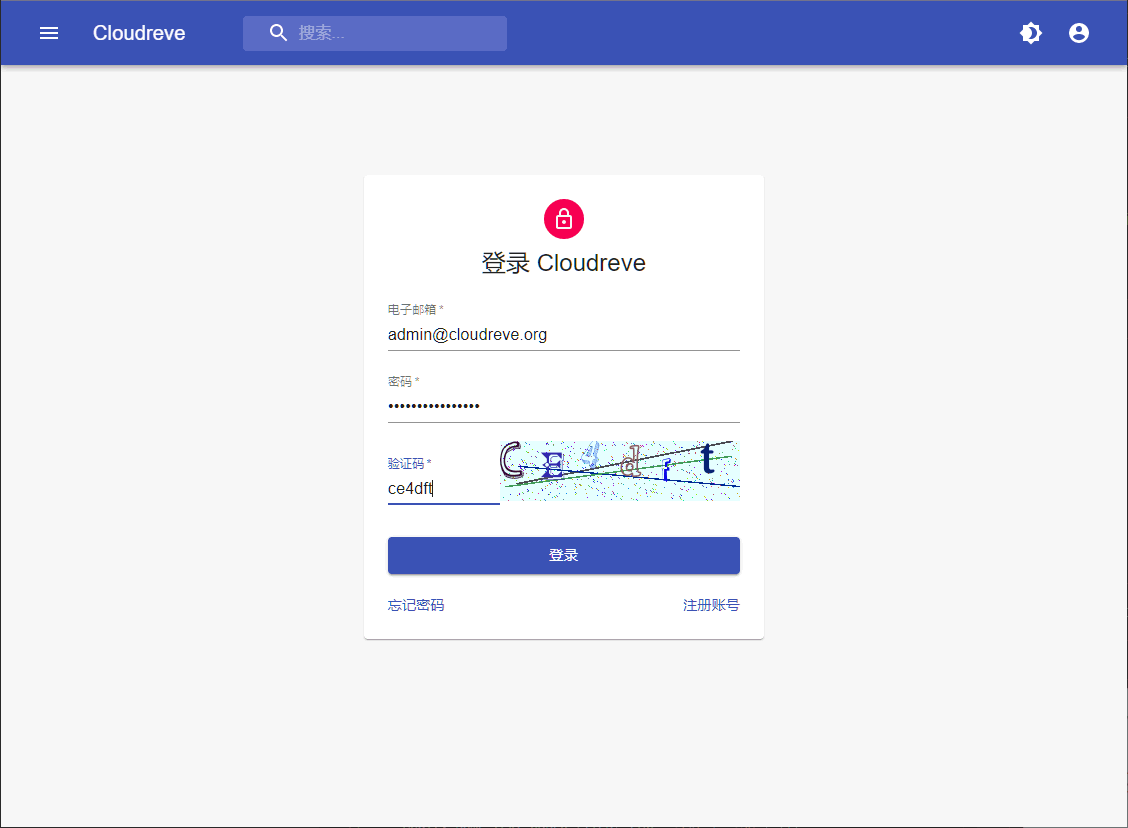Open the user account icon menu

(1079, 33)
